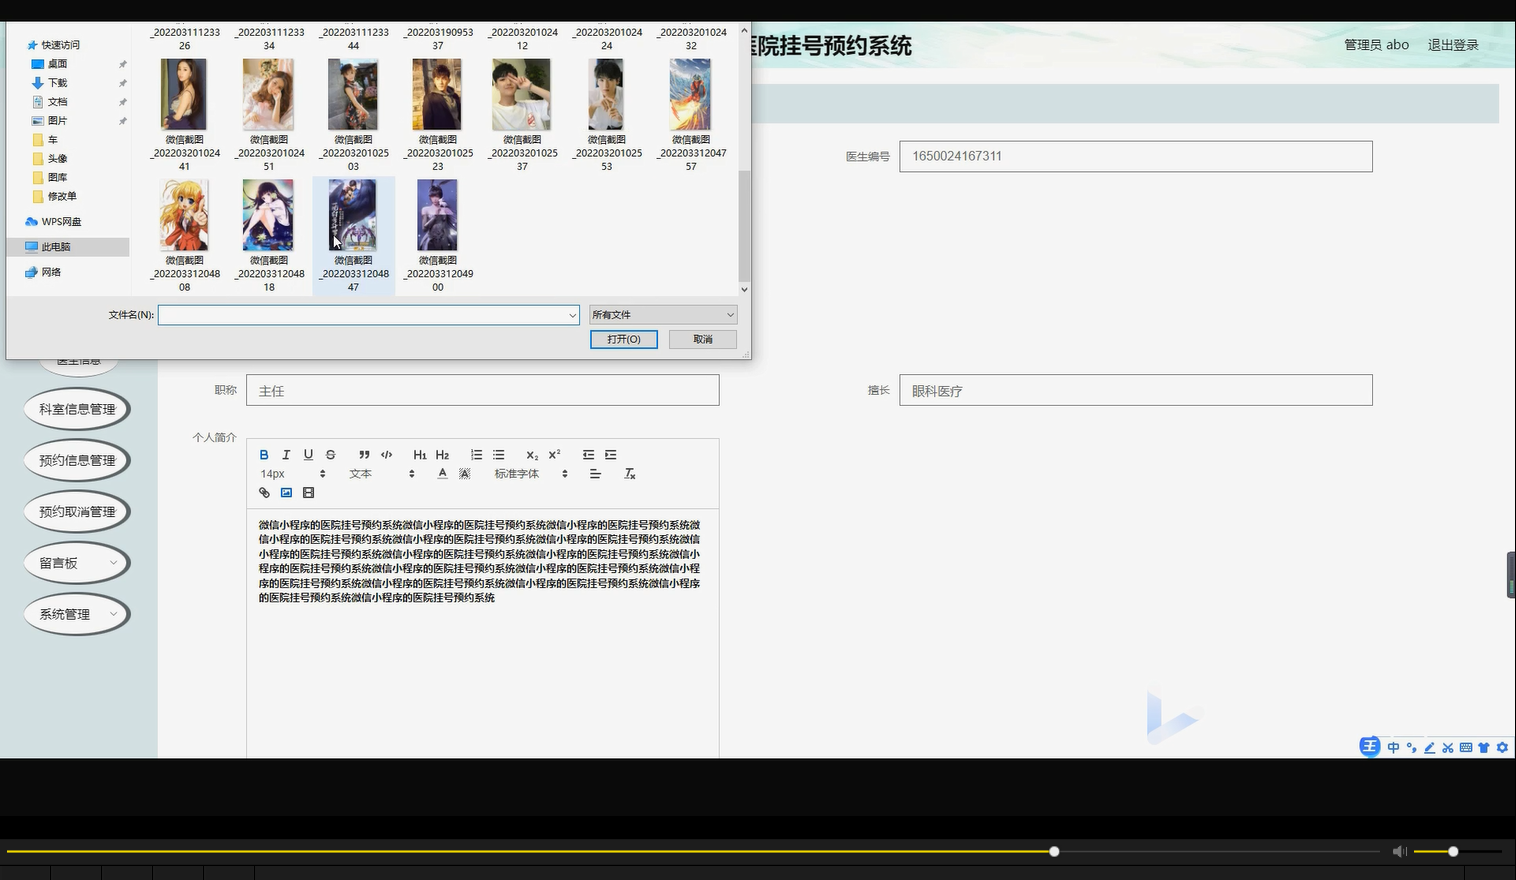The width and height of the screenshot is (1516, 880).
Task: Open 预约信息管理 in the sidebar
Action: 78,460
